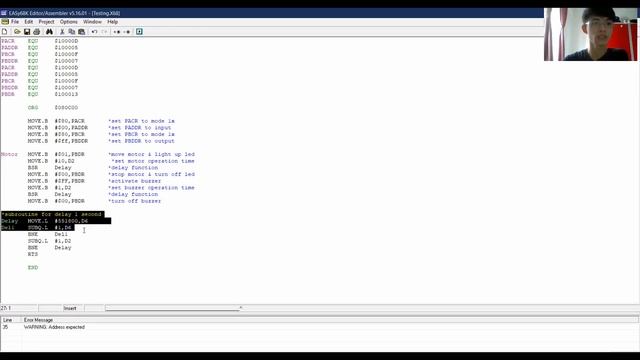
Task: Click the Redo arrow icon
Action: 104,31
